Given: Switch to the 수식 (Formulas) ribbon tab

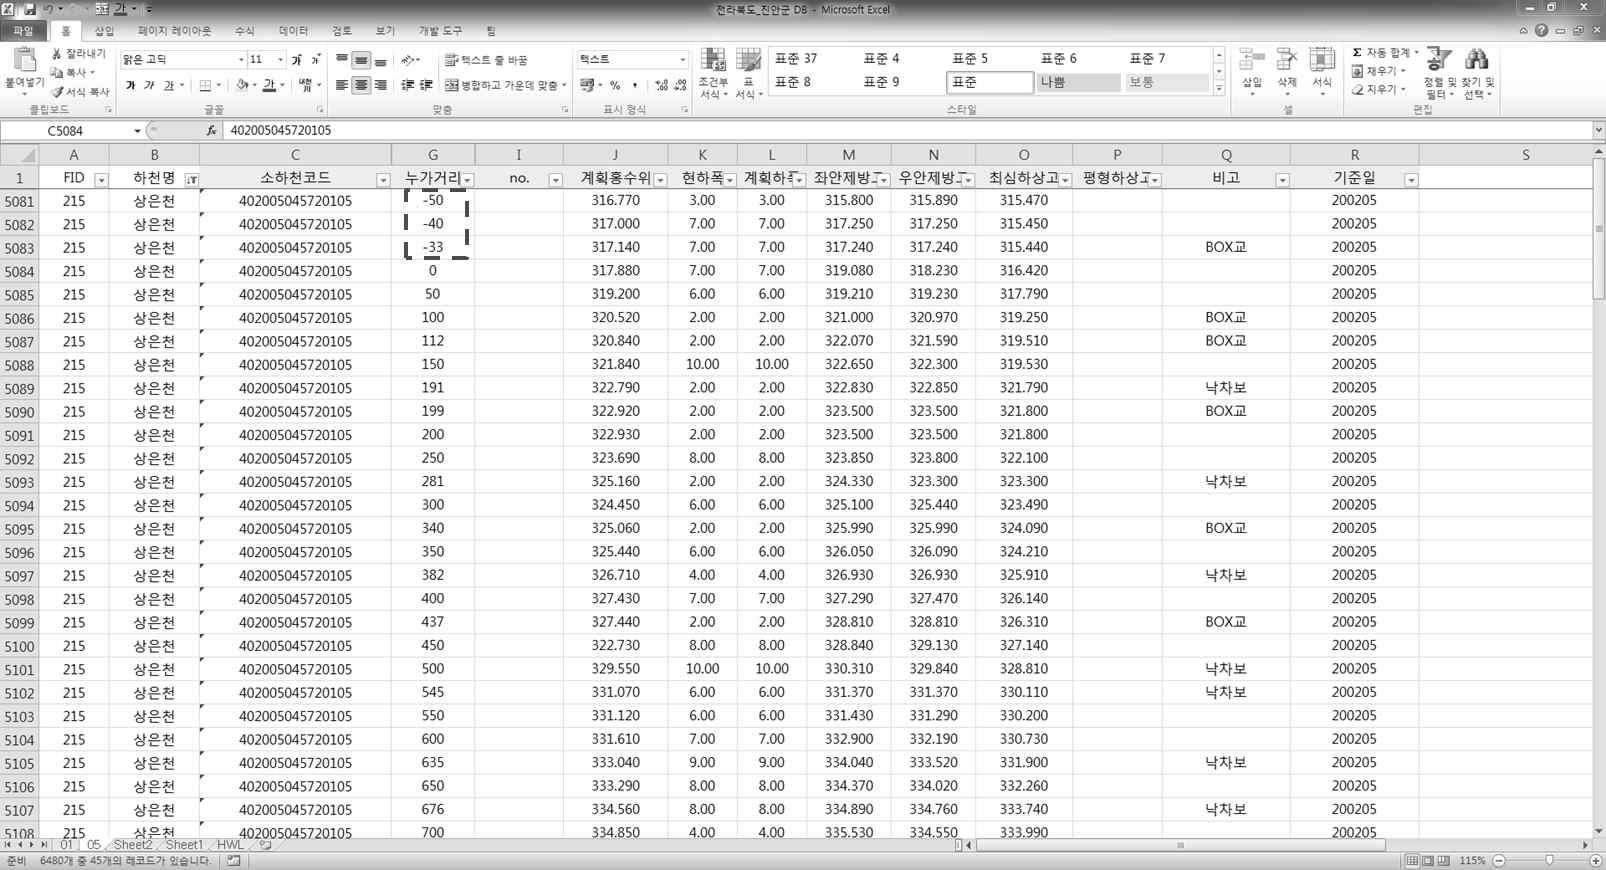Looking at the screenshot, I should coord(244,31).
